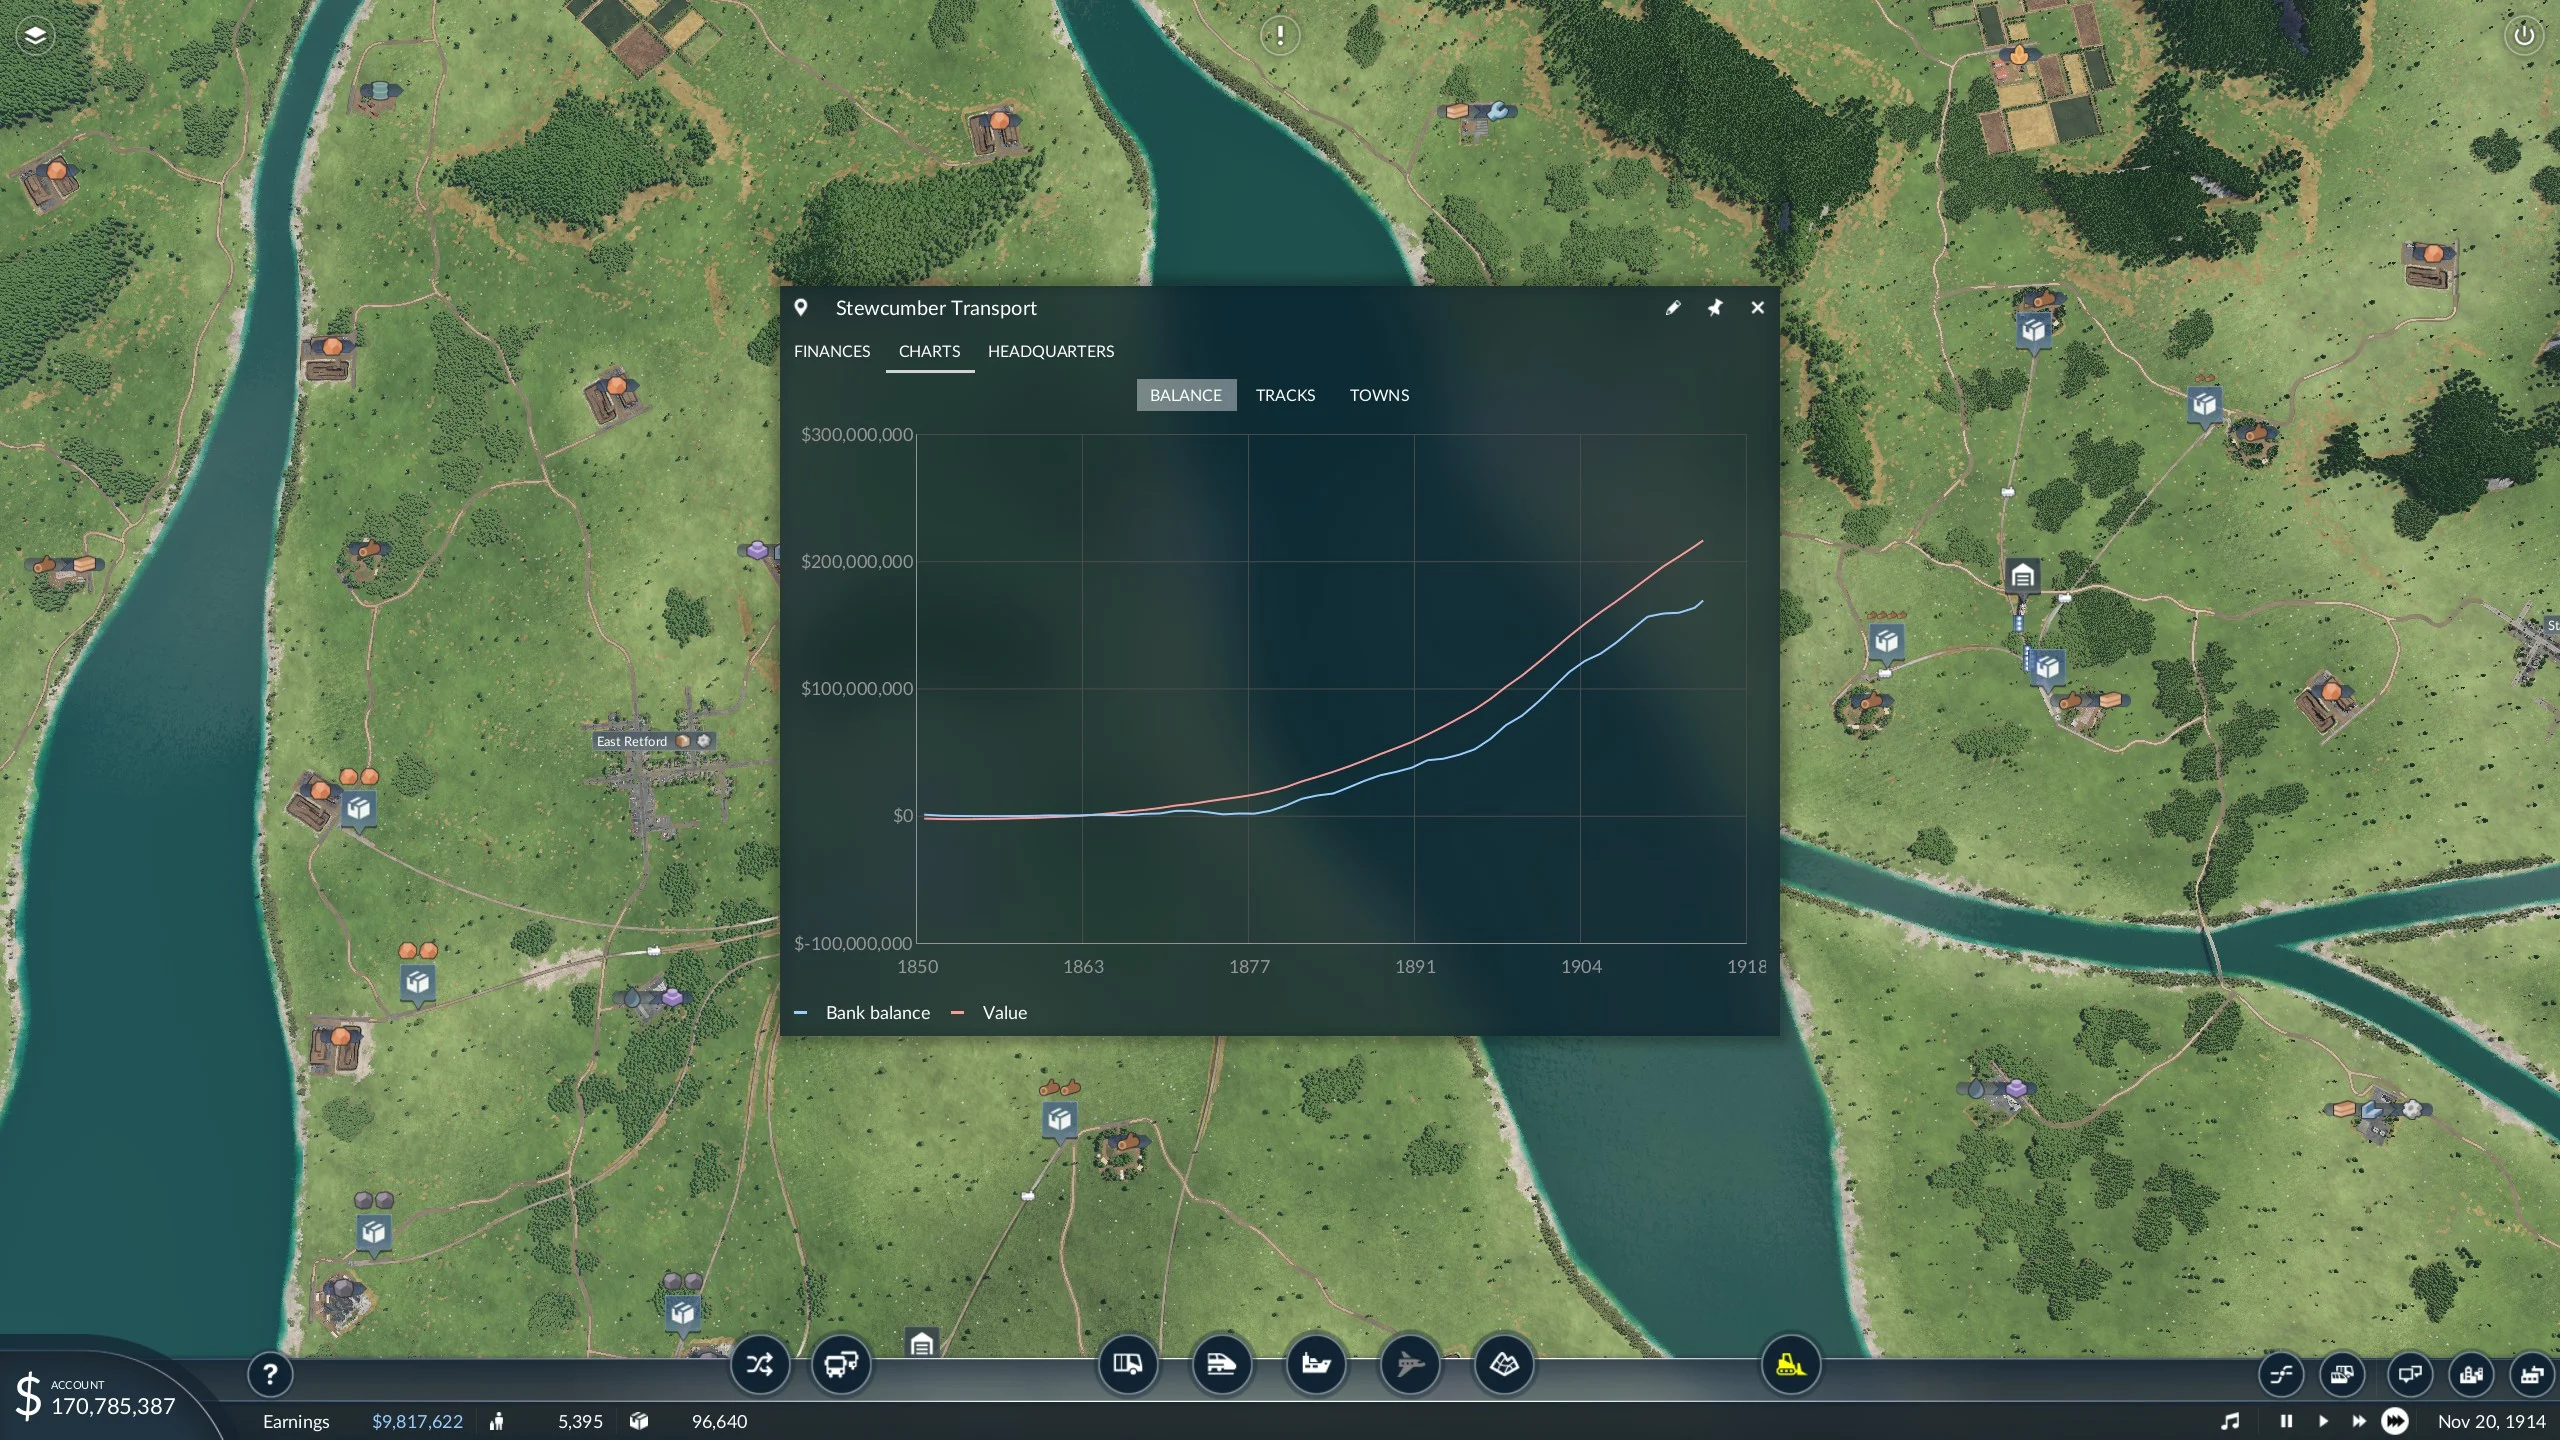Open the Headquarters tab
The width and height of the screenshot is (2560, 1440).
pyautogui.click(x=1051, y=351)
